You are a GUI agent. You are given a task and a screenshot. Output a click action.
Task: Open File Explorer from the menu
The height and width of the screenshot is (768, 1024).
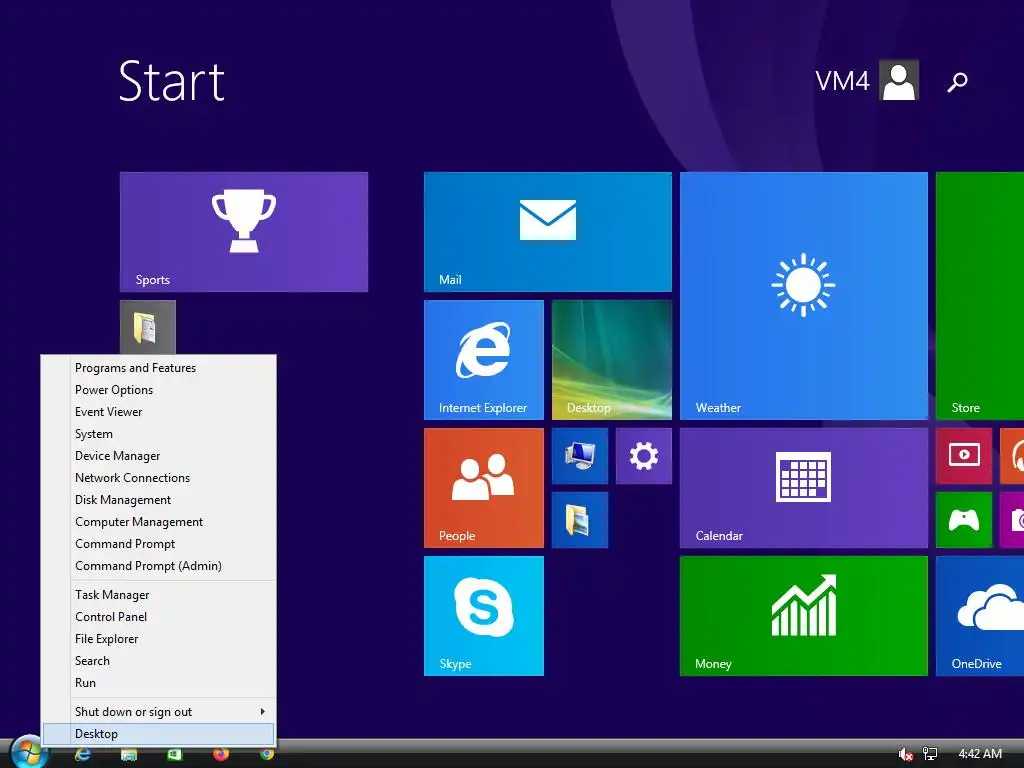click(159, 639)
